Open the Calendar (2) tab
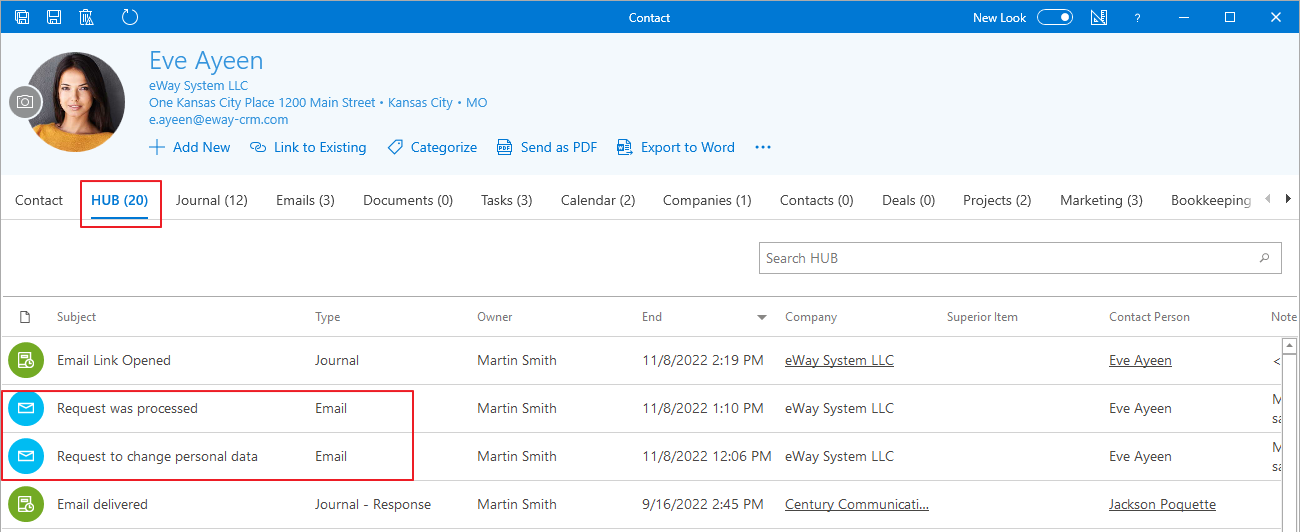The height and width of the screenshot is (532, 1300). point(598,200)
